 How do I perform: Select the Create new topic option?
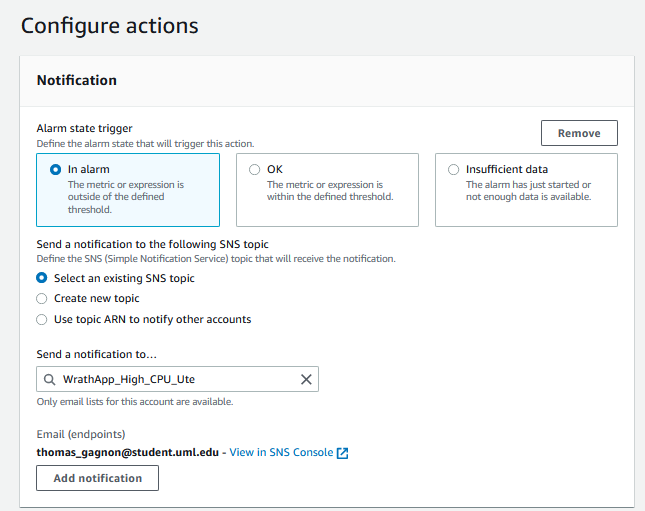42,299
